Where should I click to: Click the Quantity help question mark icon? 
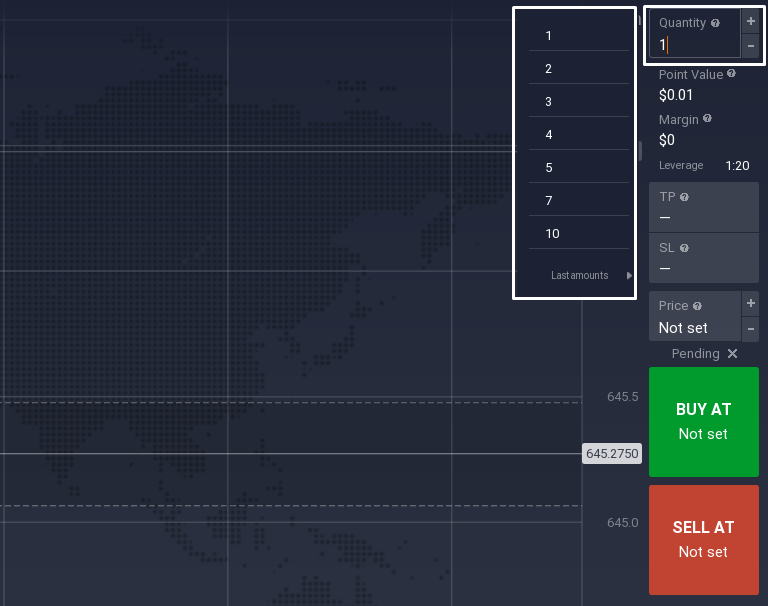pos(715,23)
